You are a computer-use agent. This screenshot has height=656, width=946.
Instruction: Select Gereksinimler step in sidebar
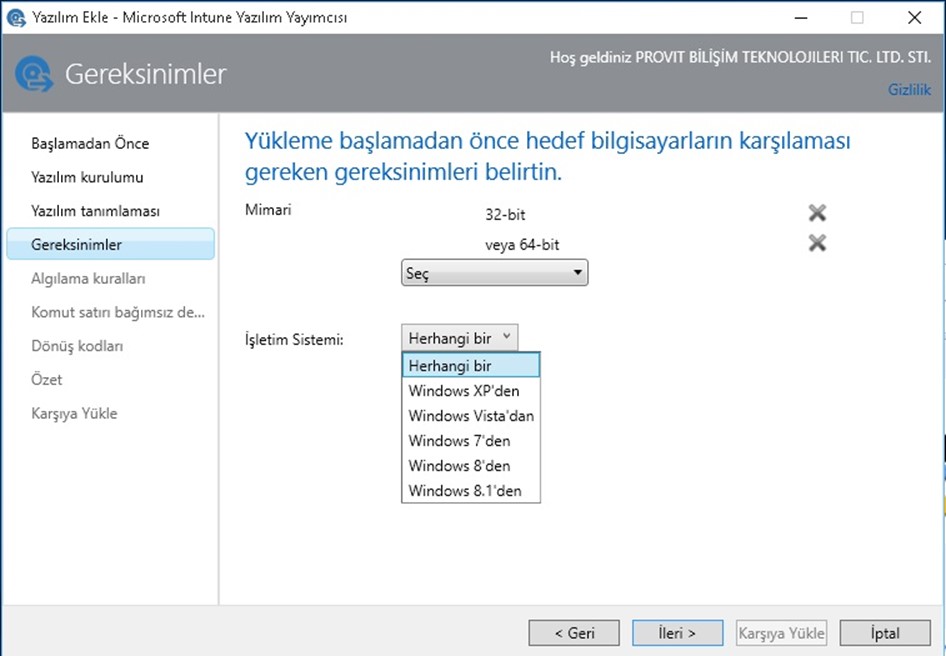(77, 245)
